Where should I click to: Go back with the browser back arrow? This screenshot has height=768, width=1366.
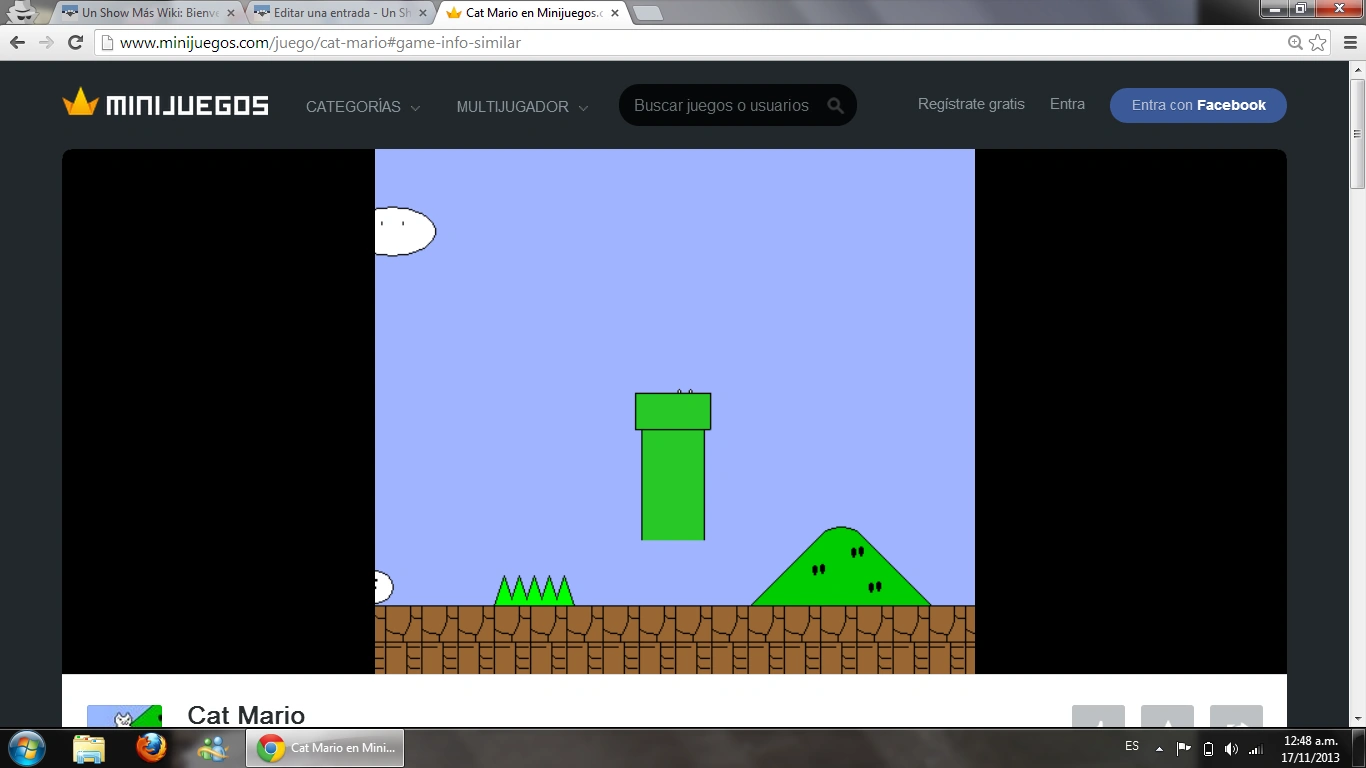pos(17,42)
